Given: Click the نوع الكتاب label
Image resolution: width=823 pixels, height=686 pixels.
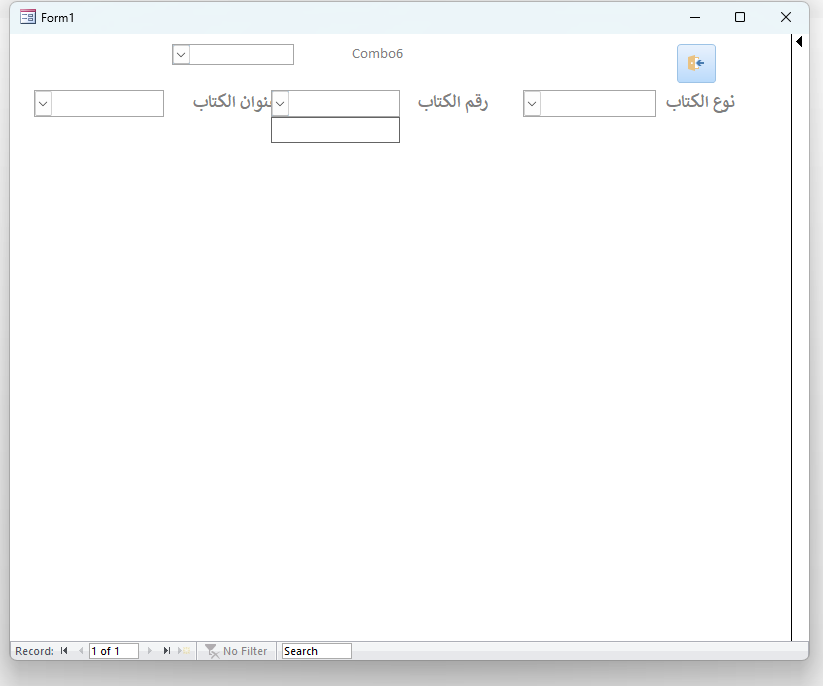Looking at the screenshot, I should 700,102.
